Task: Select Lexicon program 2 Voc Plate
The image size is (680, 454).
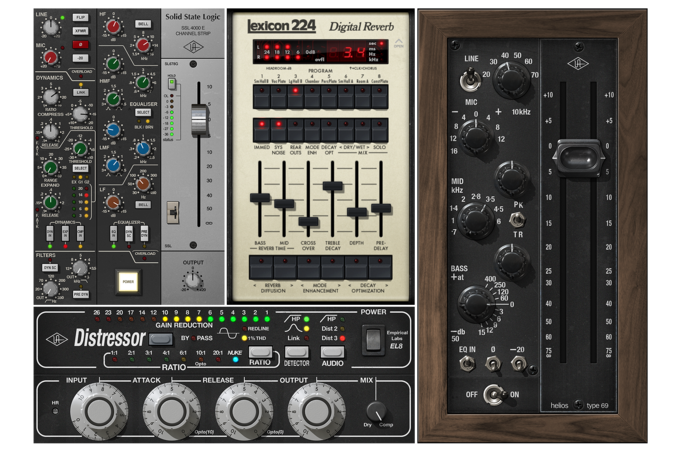Action: click(278, 96)
